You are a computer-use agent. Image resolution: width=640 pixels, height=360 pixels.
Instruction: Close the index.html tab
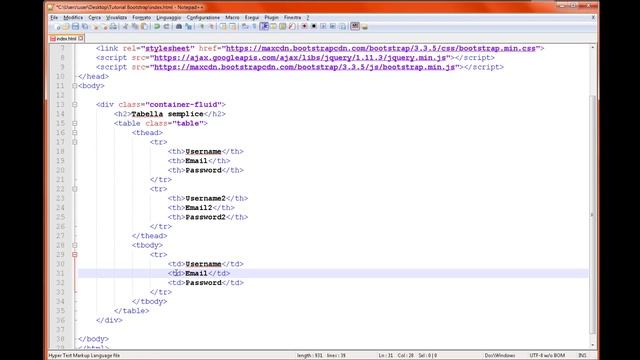[81, 38]
